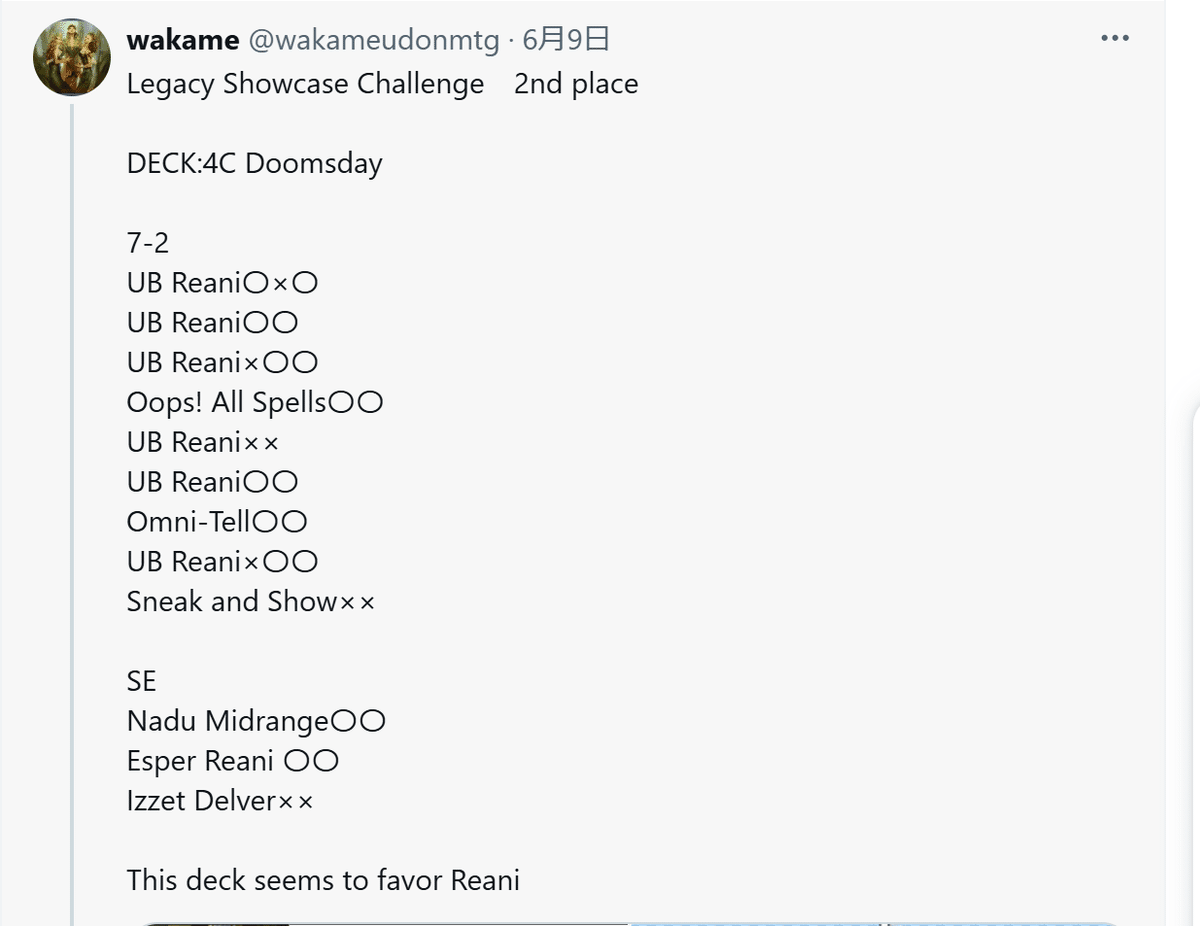Click the Izzet Delver result line
1200x926 pixels.
click(x=220, y=801)
